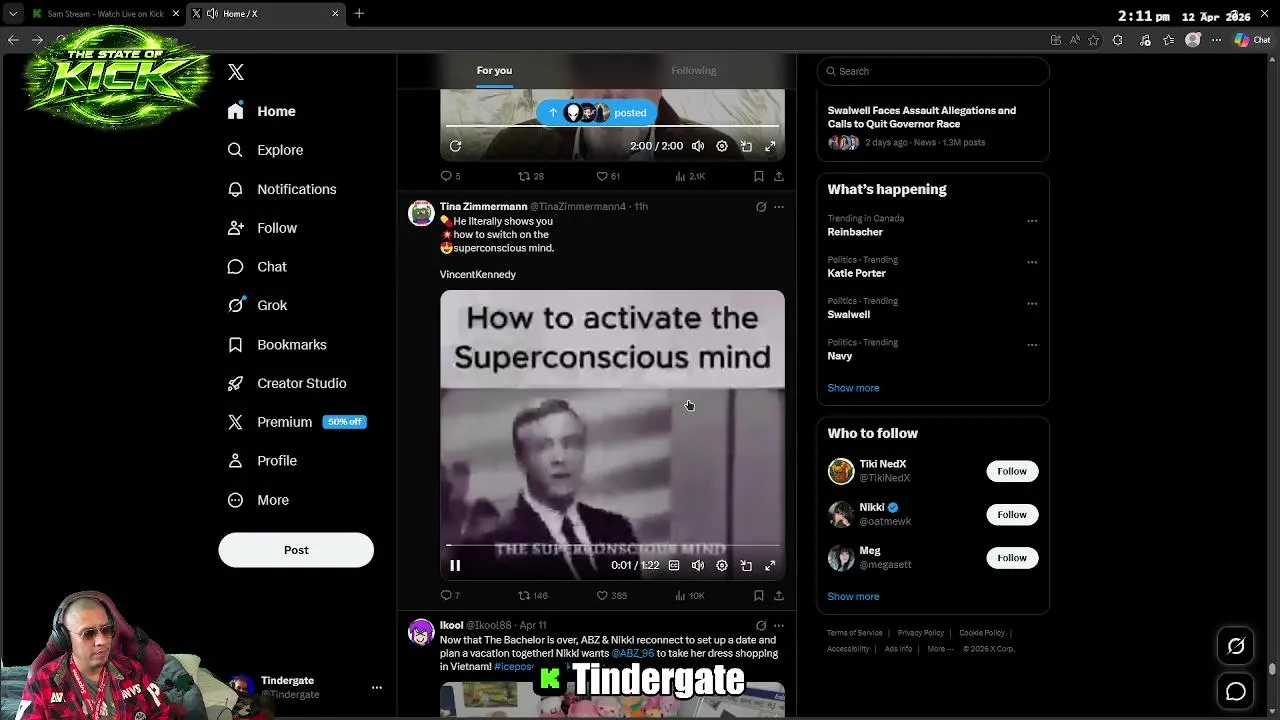
Task: Open options for Katie Porter trend
Action: [x=1032, y=262]
